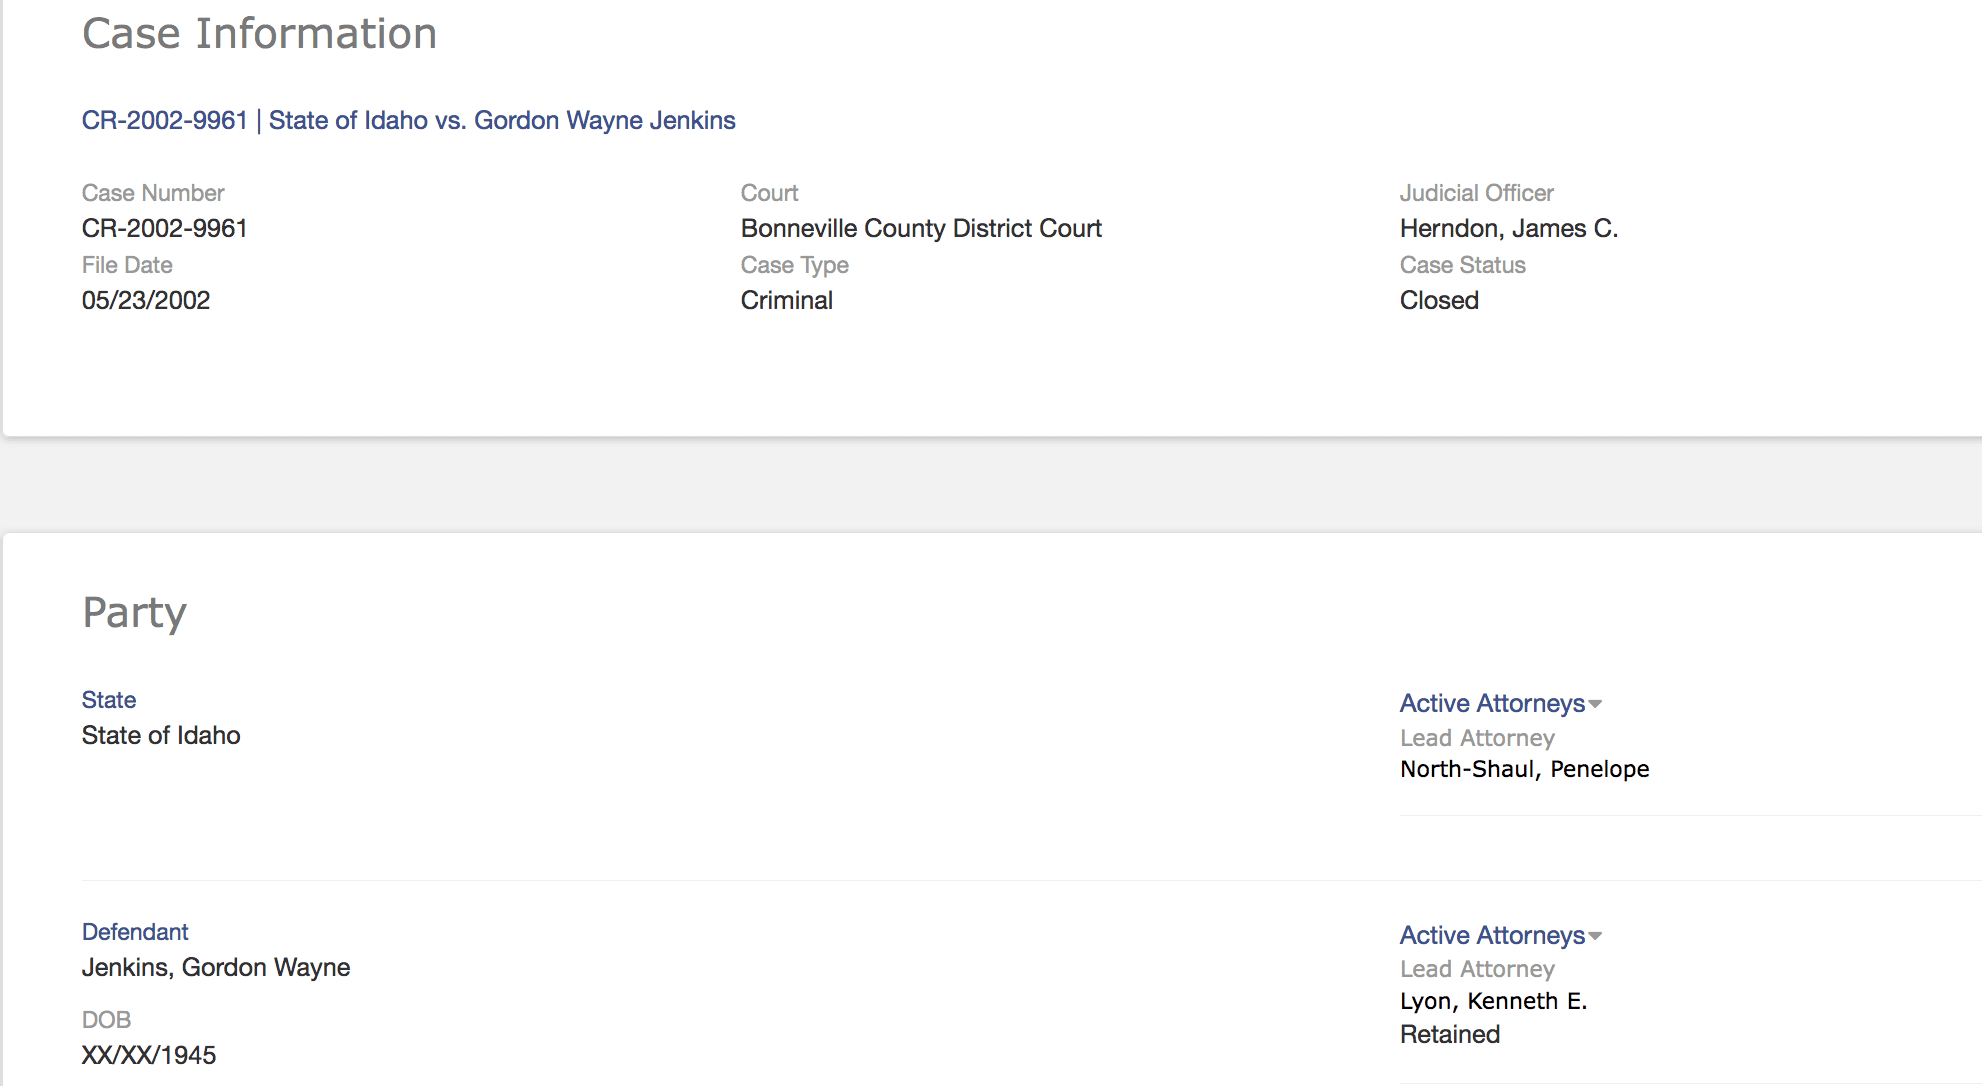
Task: Click judicial officer Herndon, James C.
Action: pyautogui.click(x=1508, y=228)
